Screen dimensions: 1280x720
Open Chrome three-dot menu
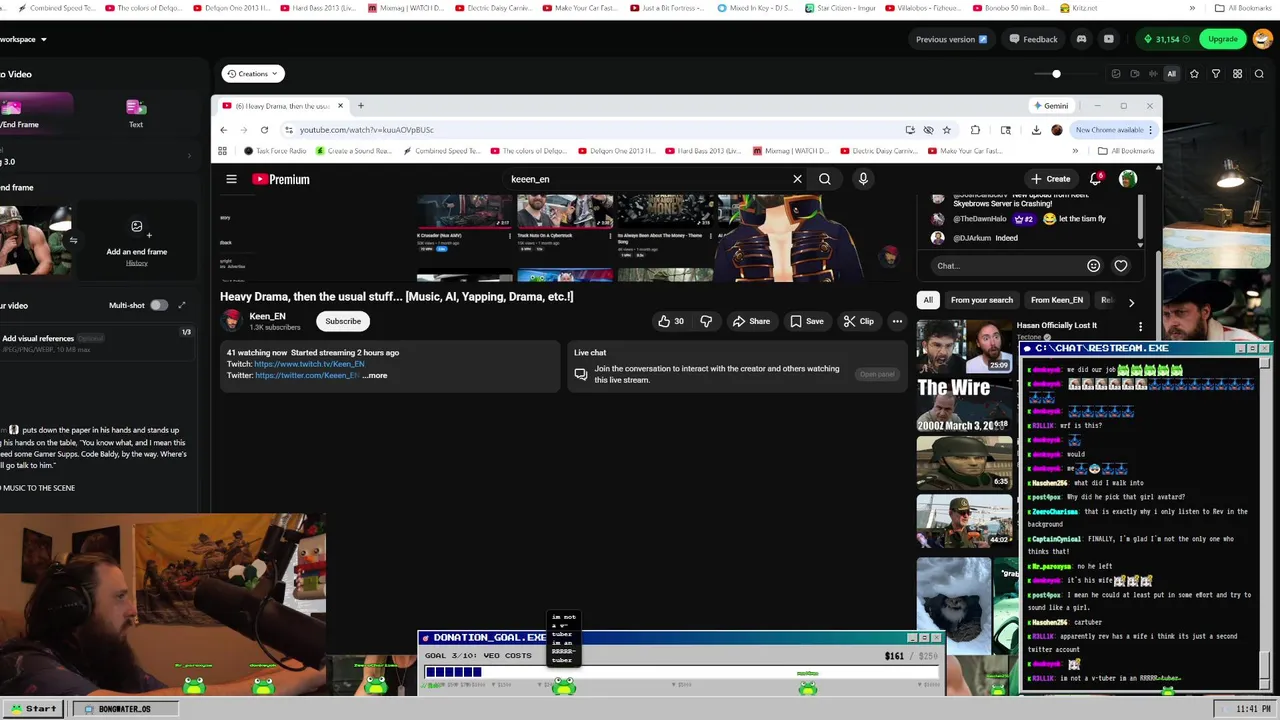[1151, 129]
